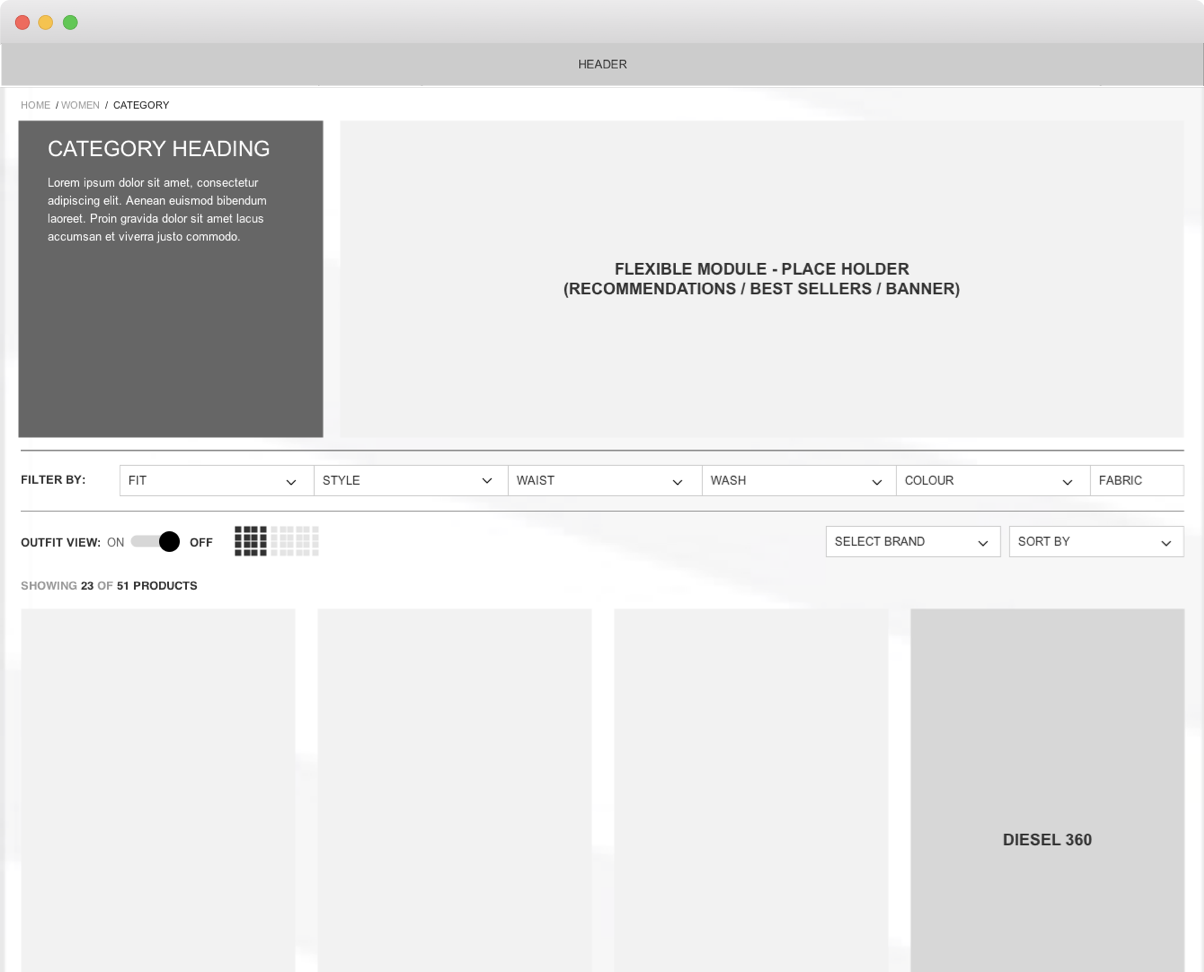Viewport: 1204px width, 972px height.
Task: Toggle the Outfit View switch
Action: point(155,542)
